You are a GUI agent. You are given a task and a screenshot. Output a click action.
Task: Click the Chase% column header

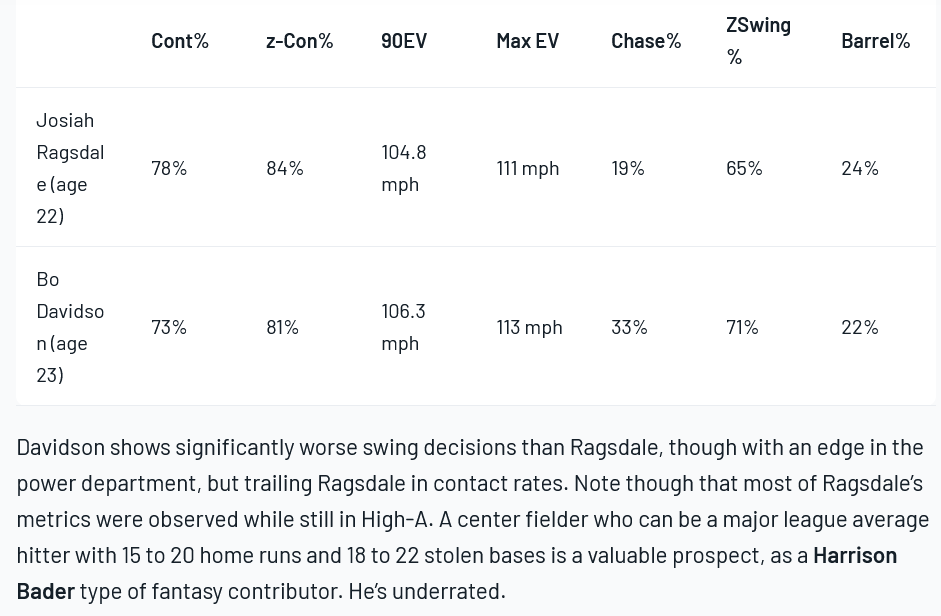click(x=646, y=41)
